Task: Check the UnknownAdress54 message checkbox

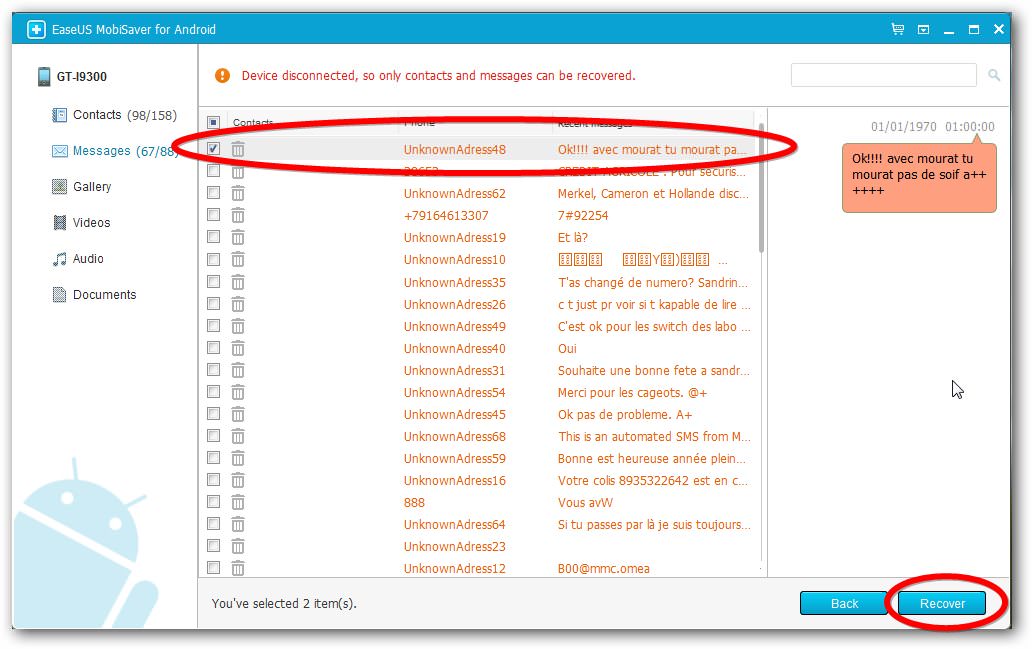Action: tap(213, 392)
